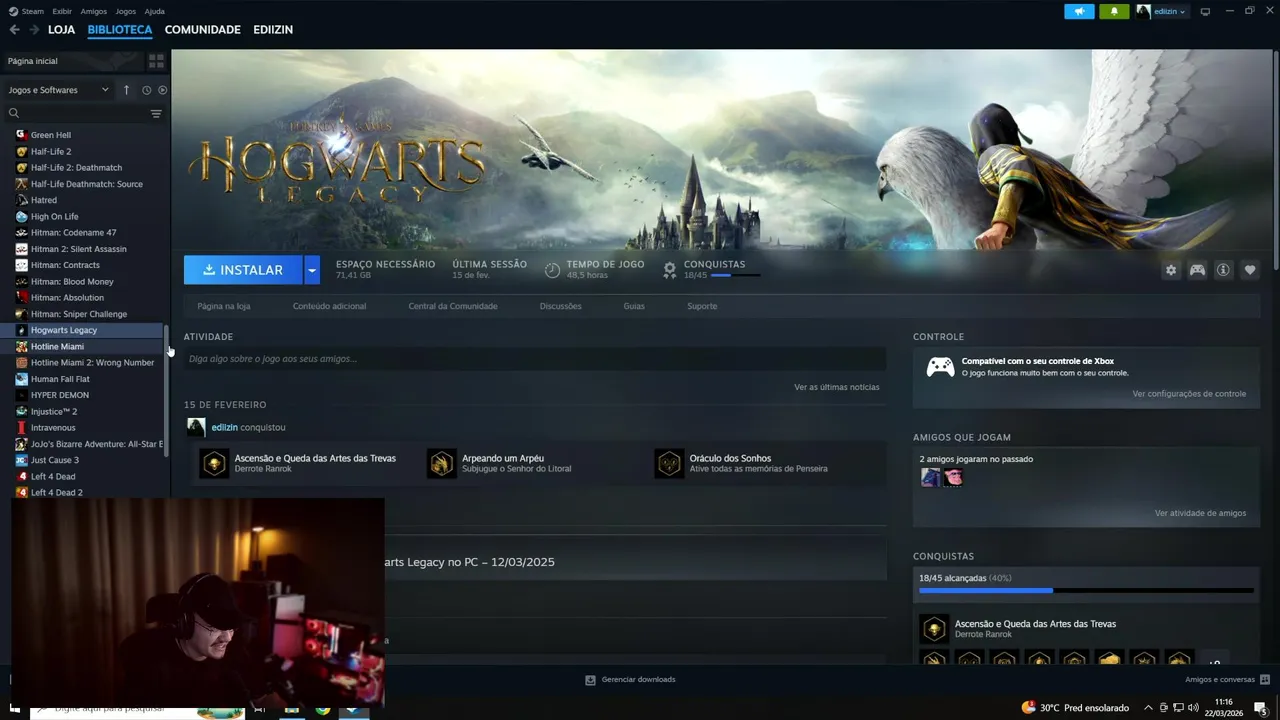Open Gerenciar downloads
The width and height of the screenshot is (1280, 720).
[630, 680]
